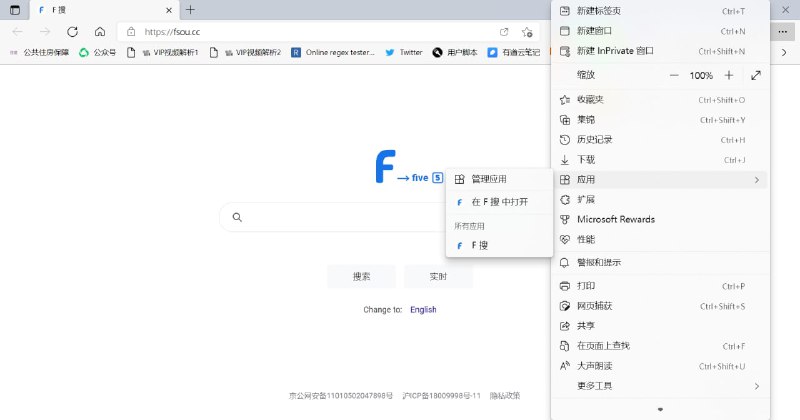The height and width of the screenshot is (420, 800).
Task: Select 网页捕获 web capture entry
Action: [660, 306]
